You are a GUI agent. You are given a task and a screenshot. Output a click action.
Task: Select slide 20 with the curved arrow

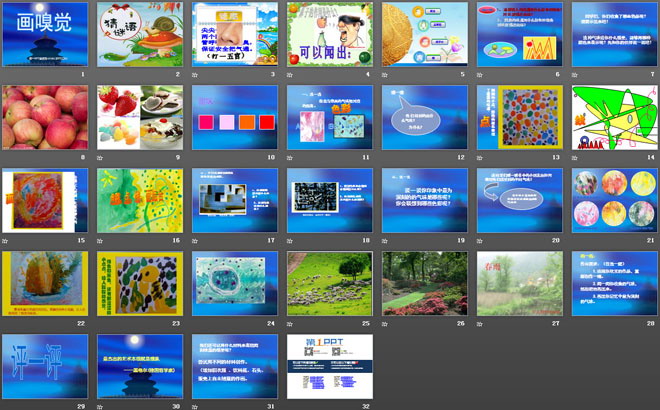pyautogui.click(x=520, y=200)
